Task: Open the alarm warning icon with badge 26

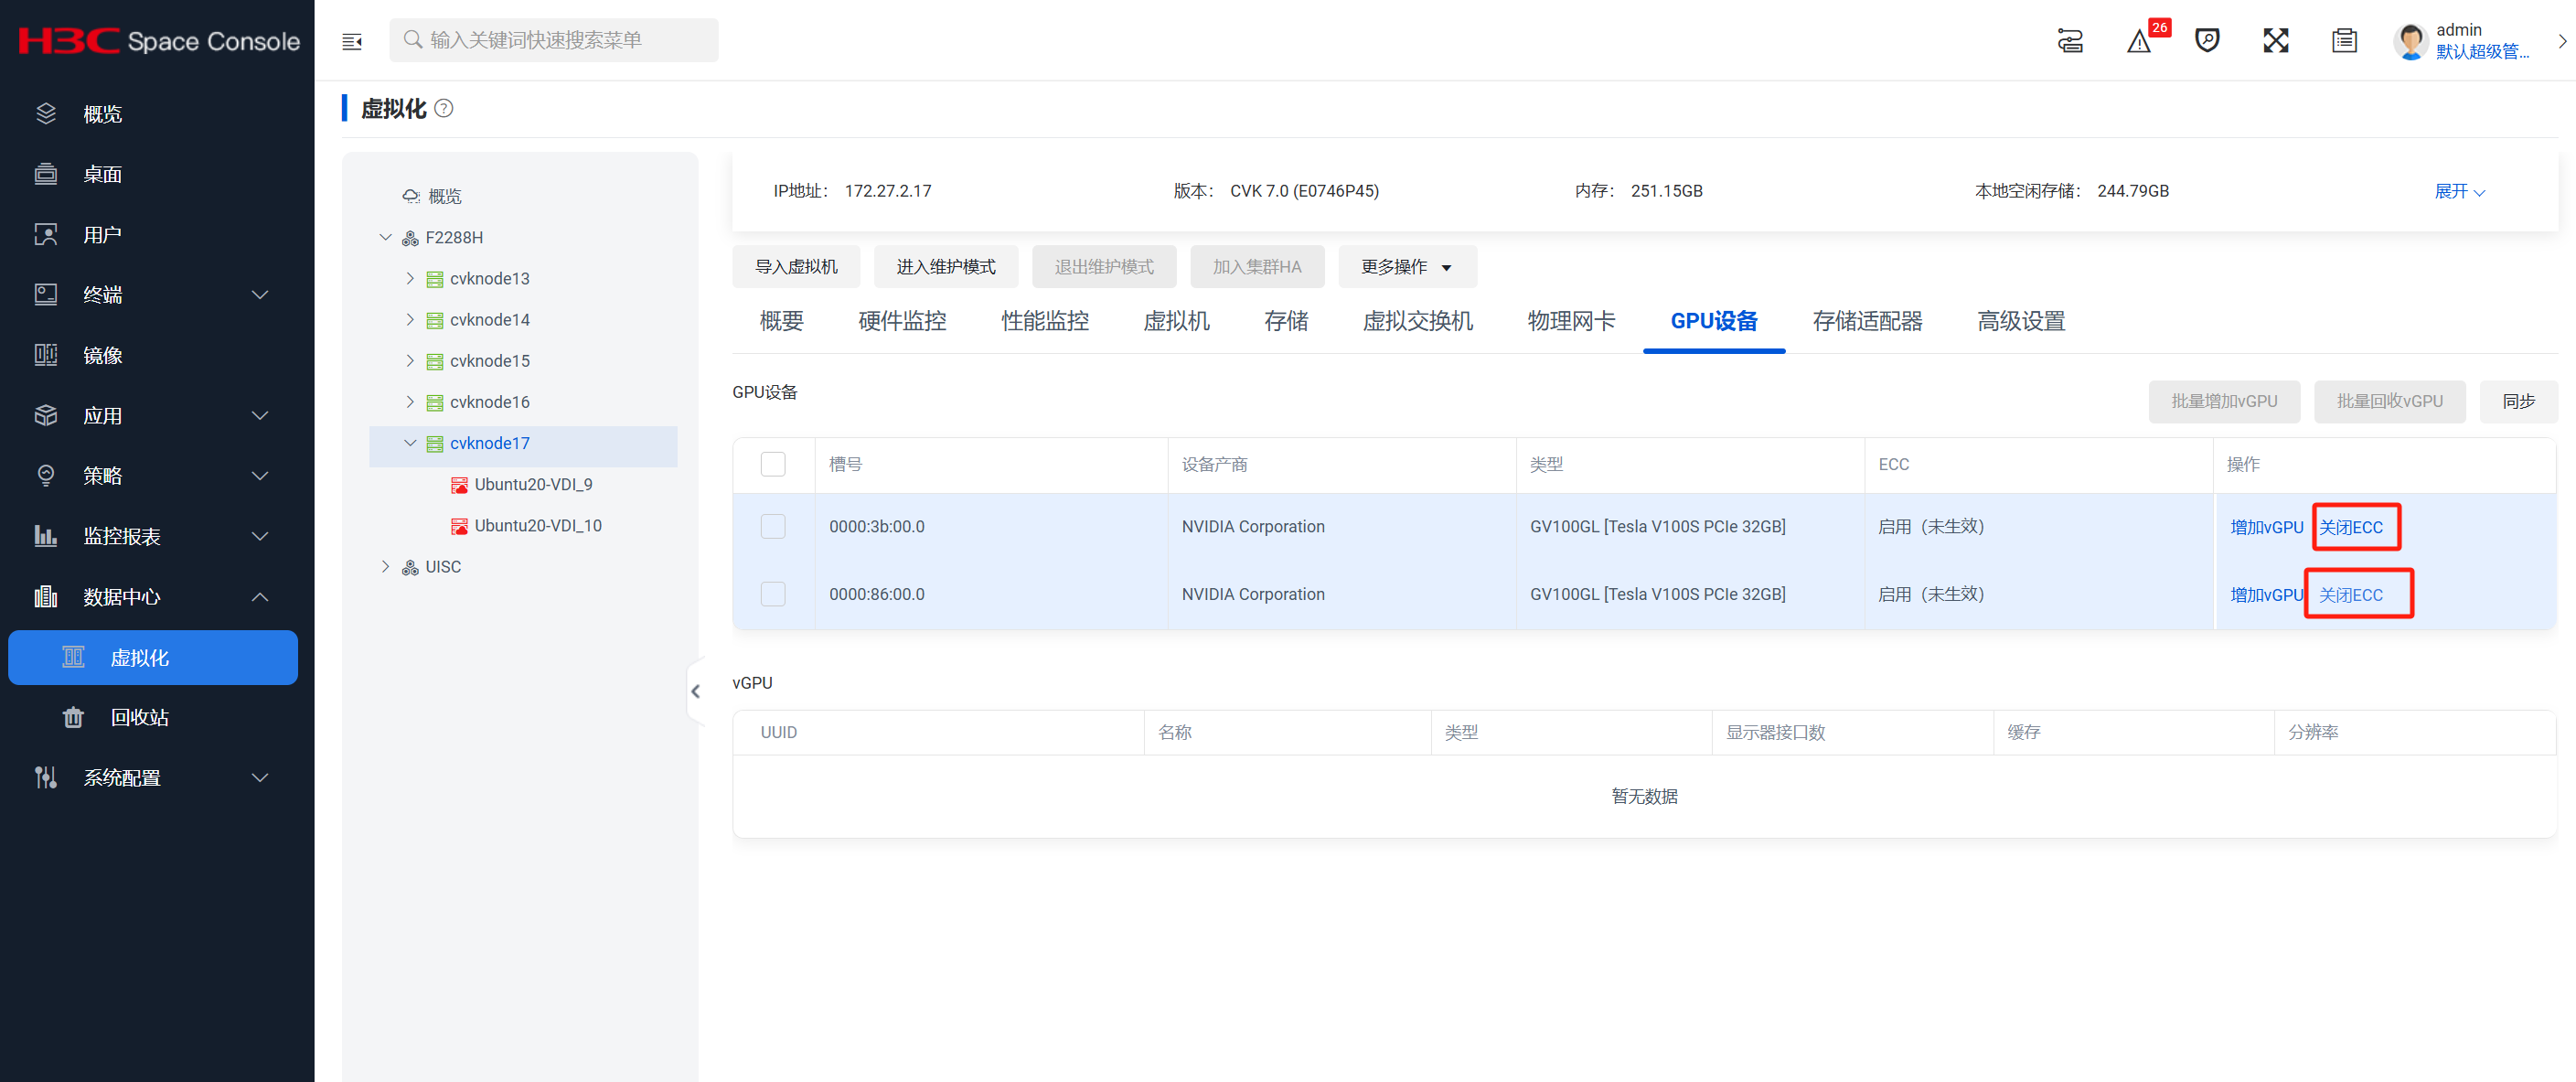Action: [x=2140, y=41]
